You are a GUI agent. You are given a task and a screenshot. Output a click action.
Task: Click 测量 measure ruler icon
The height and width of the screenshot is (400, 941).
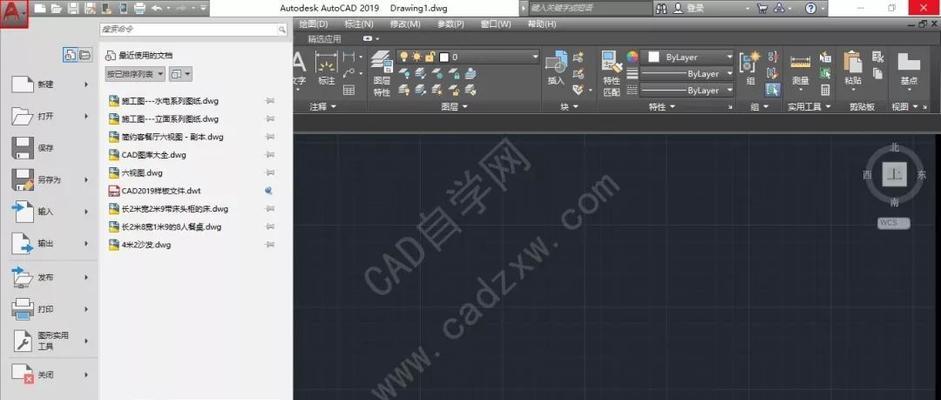coord(801,68)
